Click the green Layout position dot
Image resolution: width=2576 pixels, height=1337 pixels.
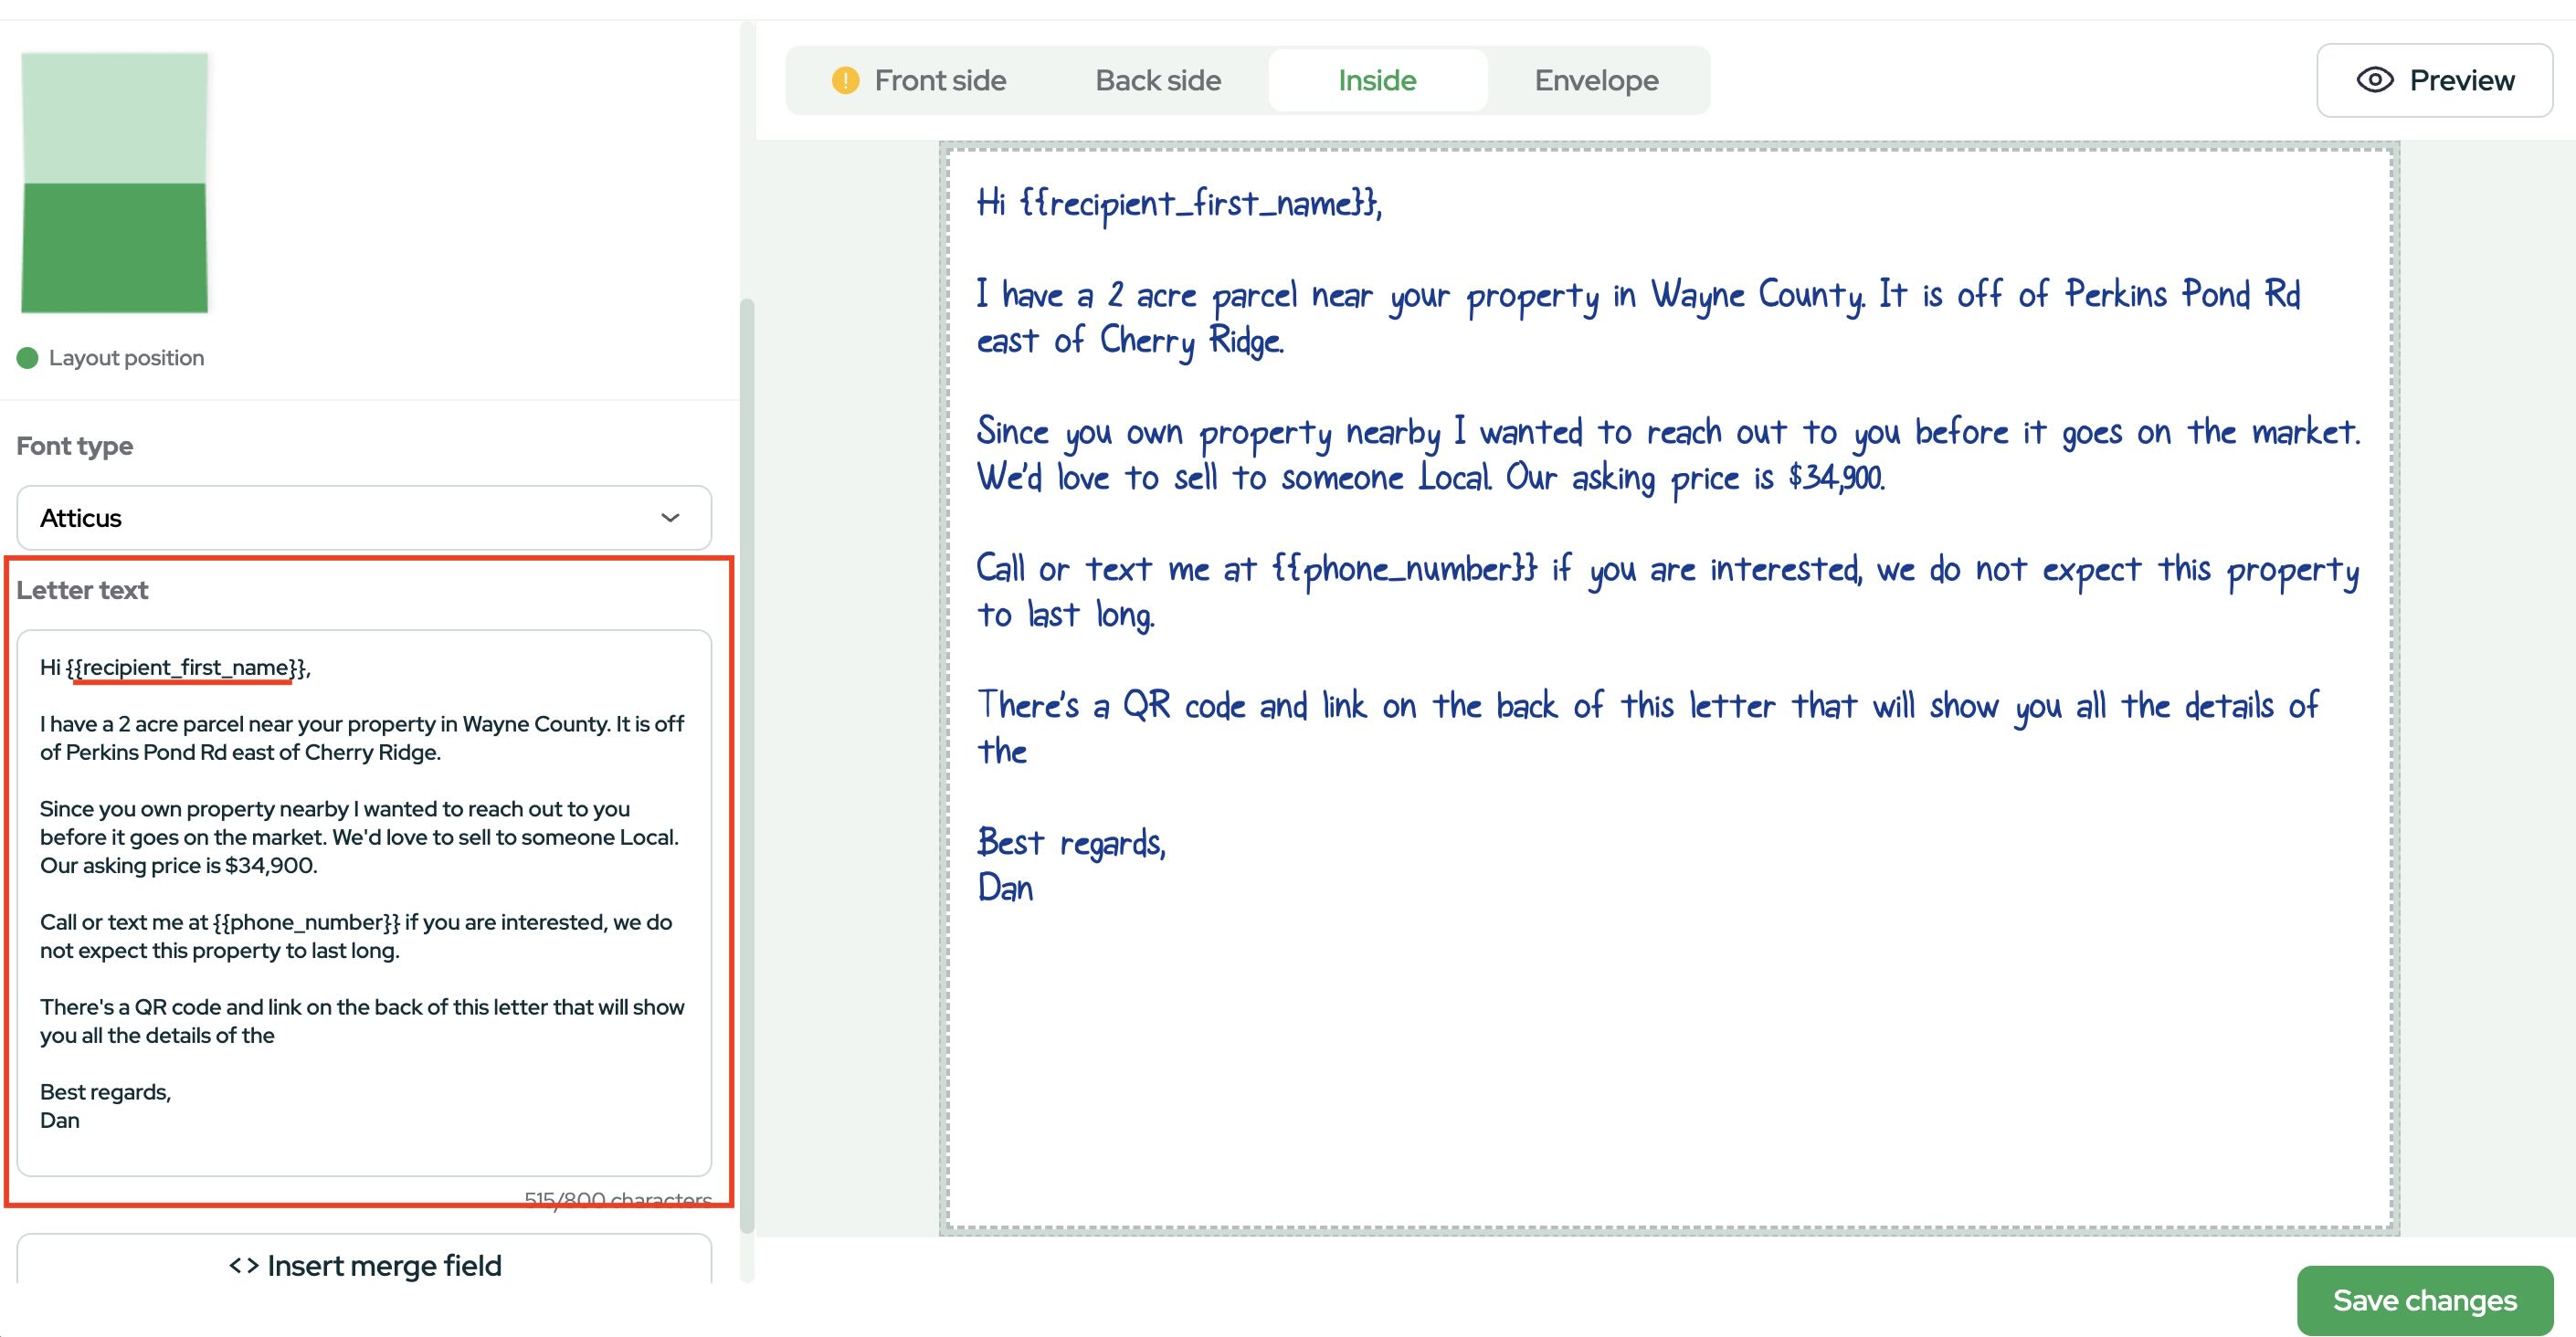27,358
